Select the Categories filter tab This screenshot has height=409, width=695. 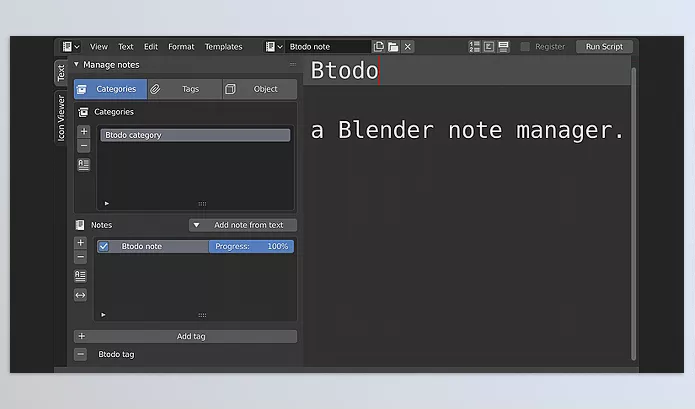click(x=110, y=89)
